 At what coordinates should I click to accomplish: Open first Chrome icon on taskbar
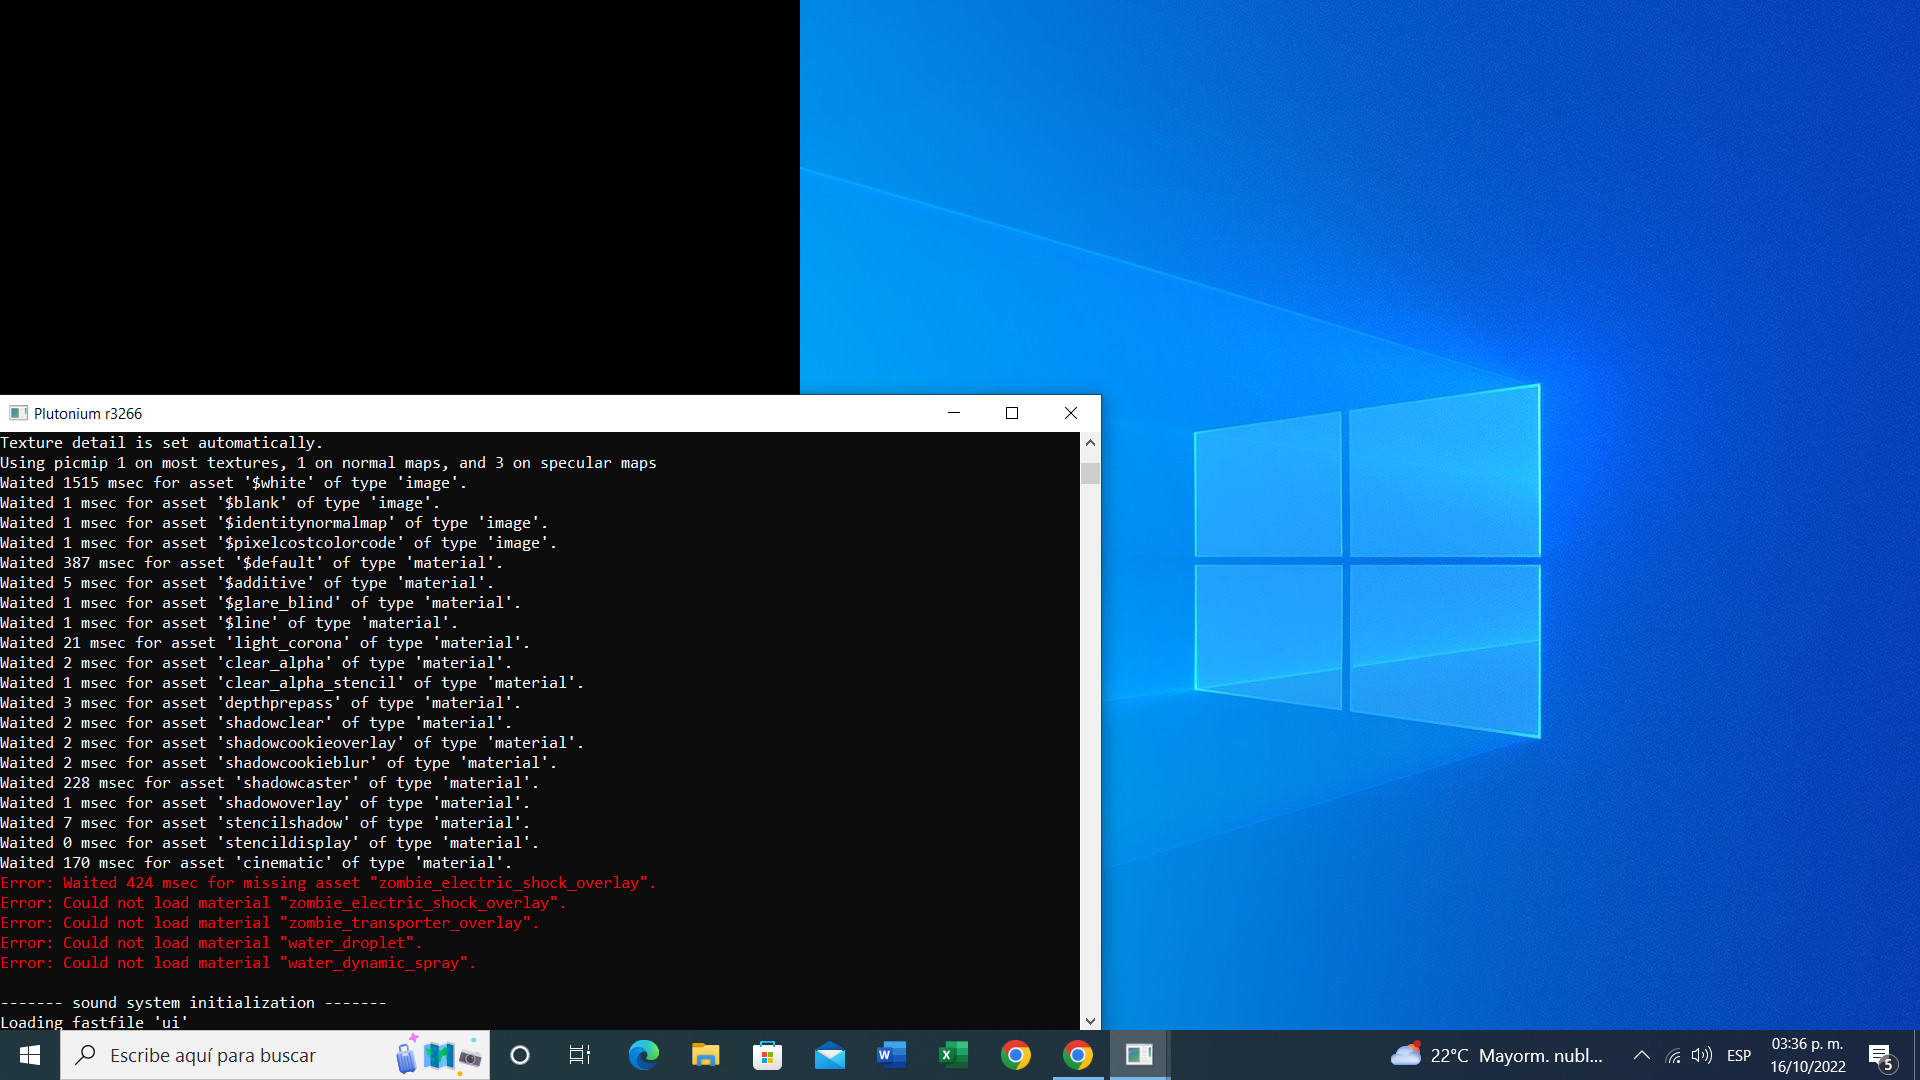[x=1015, y=1055]
